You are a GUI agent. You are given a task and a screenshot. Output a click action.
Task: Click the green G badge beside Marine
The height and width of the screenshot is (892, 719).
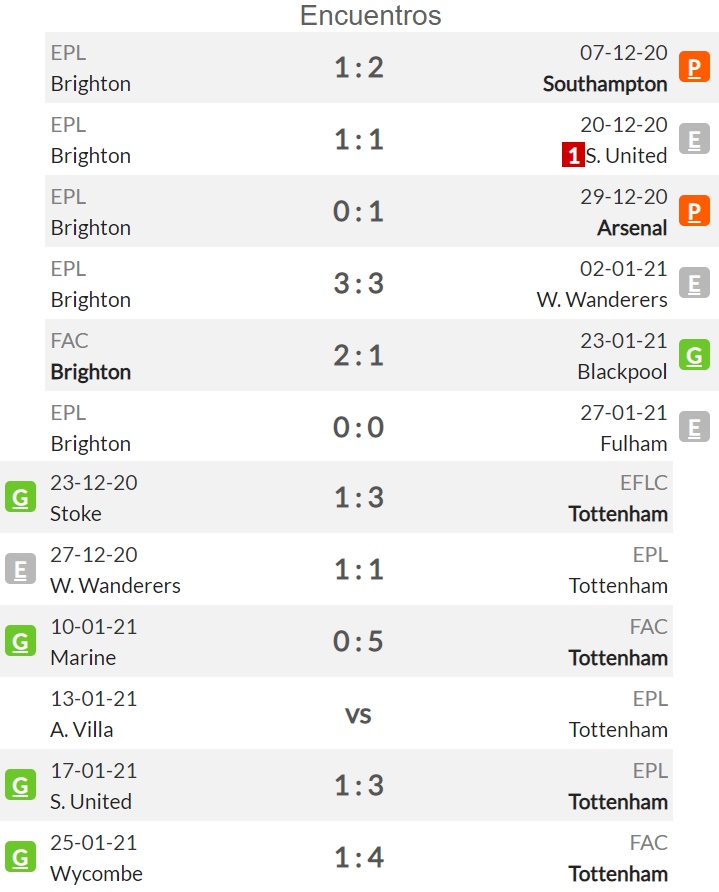(x=20, y=641)
